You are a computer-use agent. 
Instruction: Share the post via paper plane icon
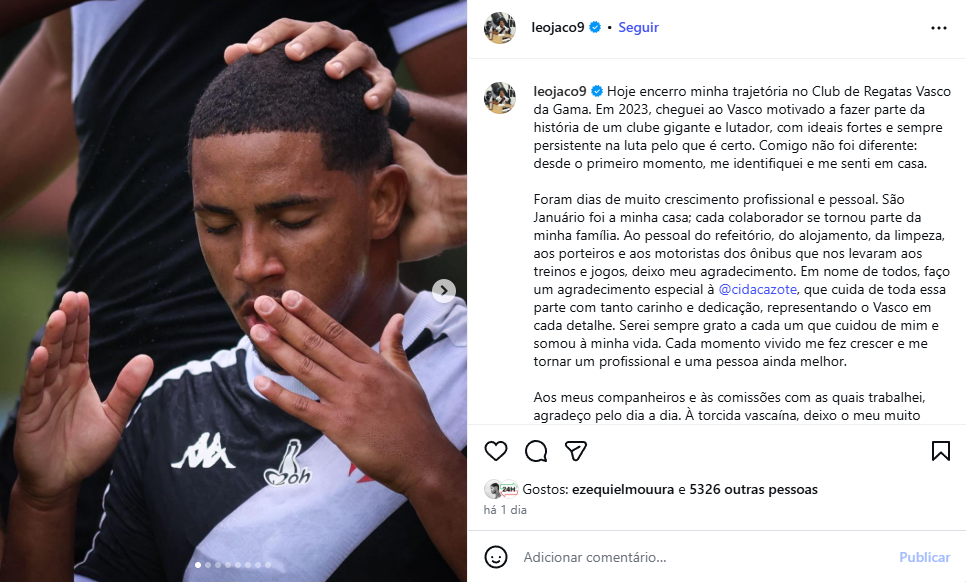(575, 451)
